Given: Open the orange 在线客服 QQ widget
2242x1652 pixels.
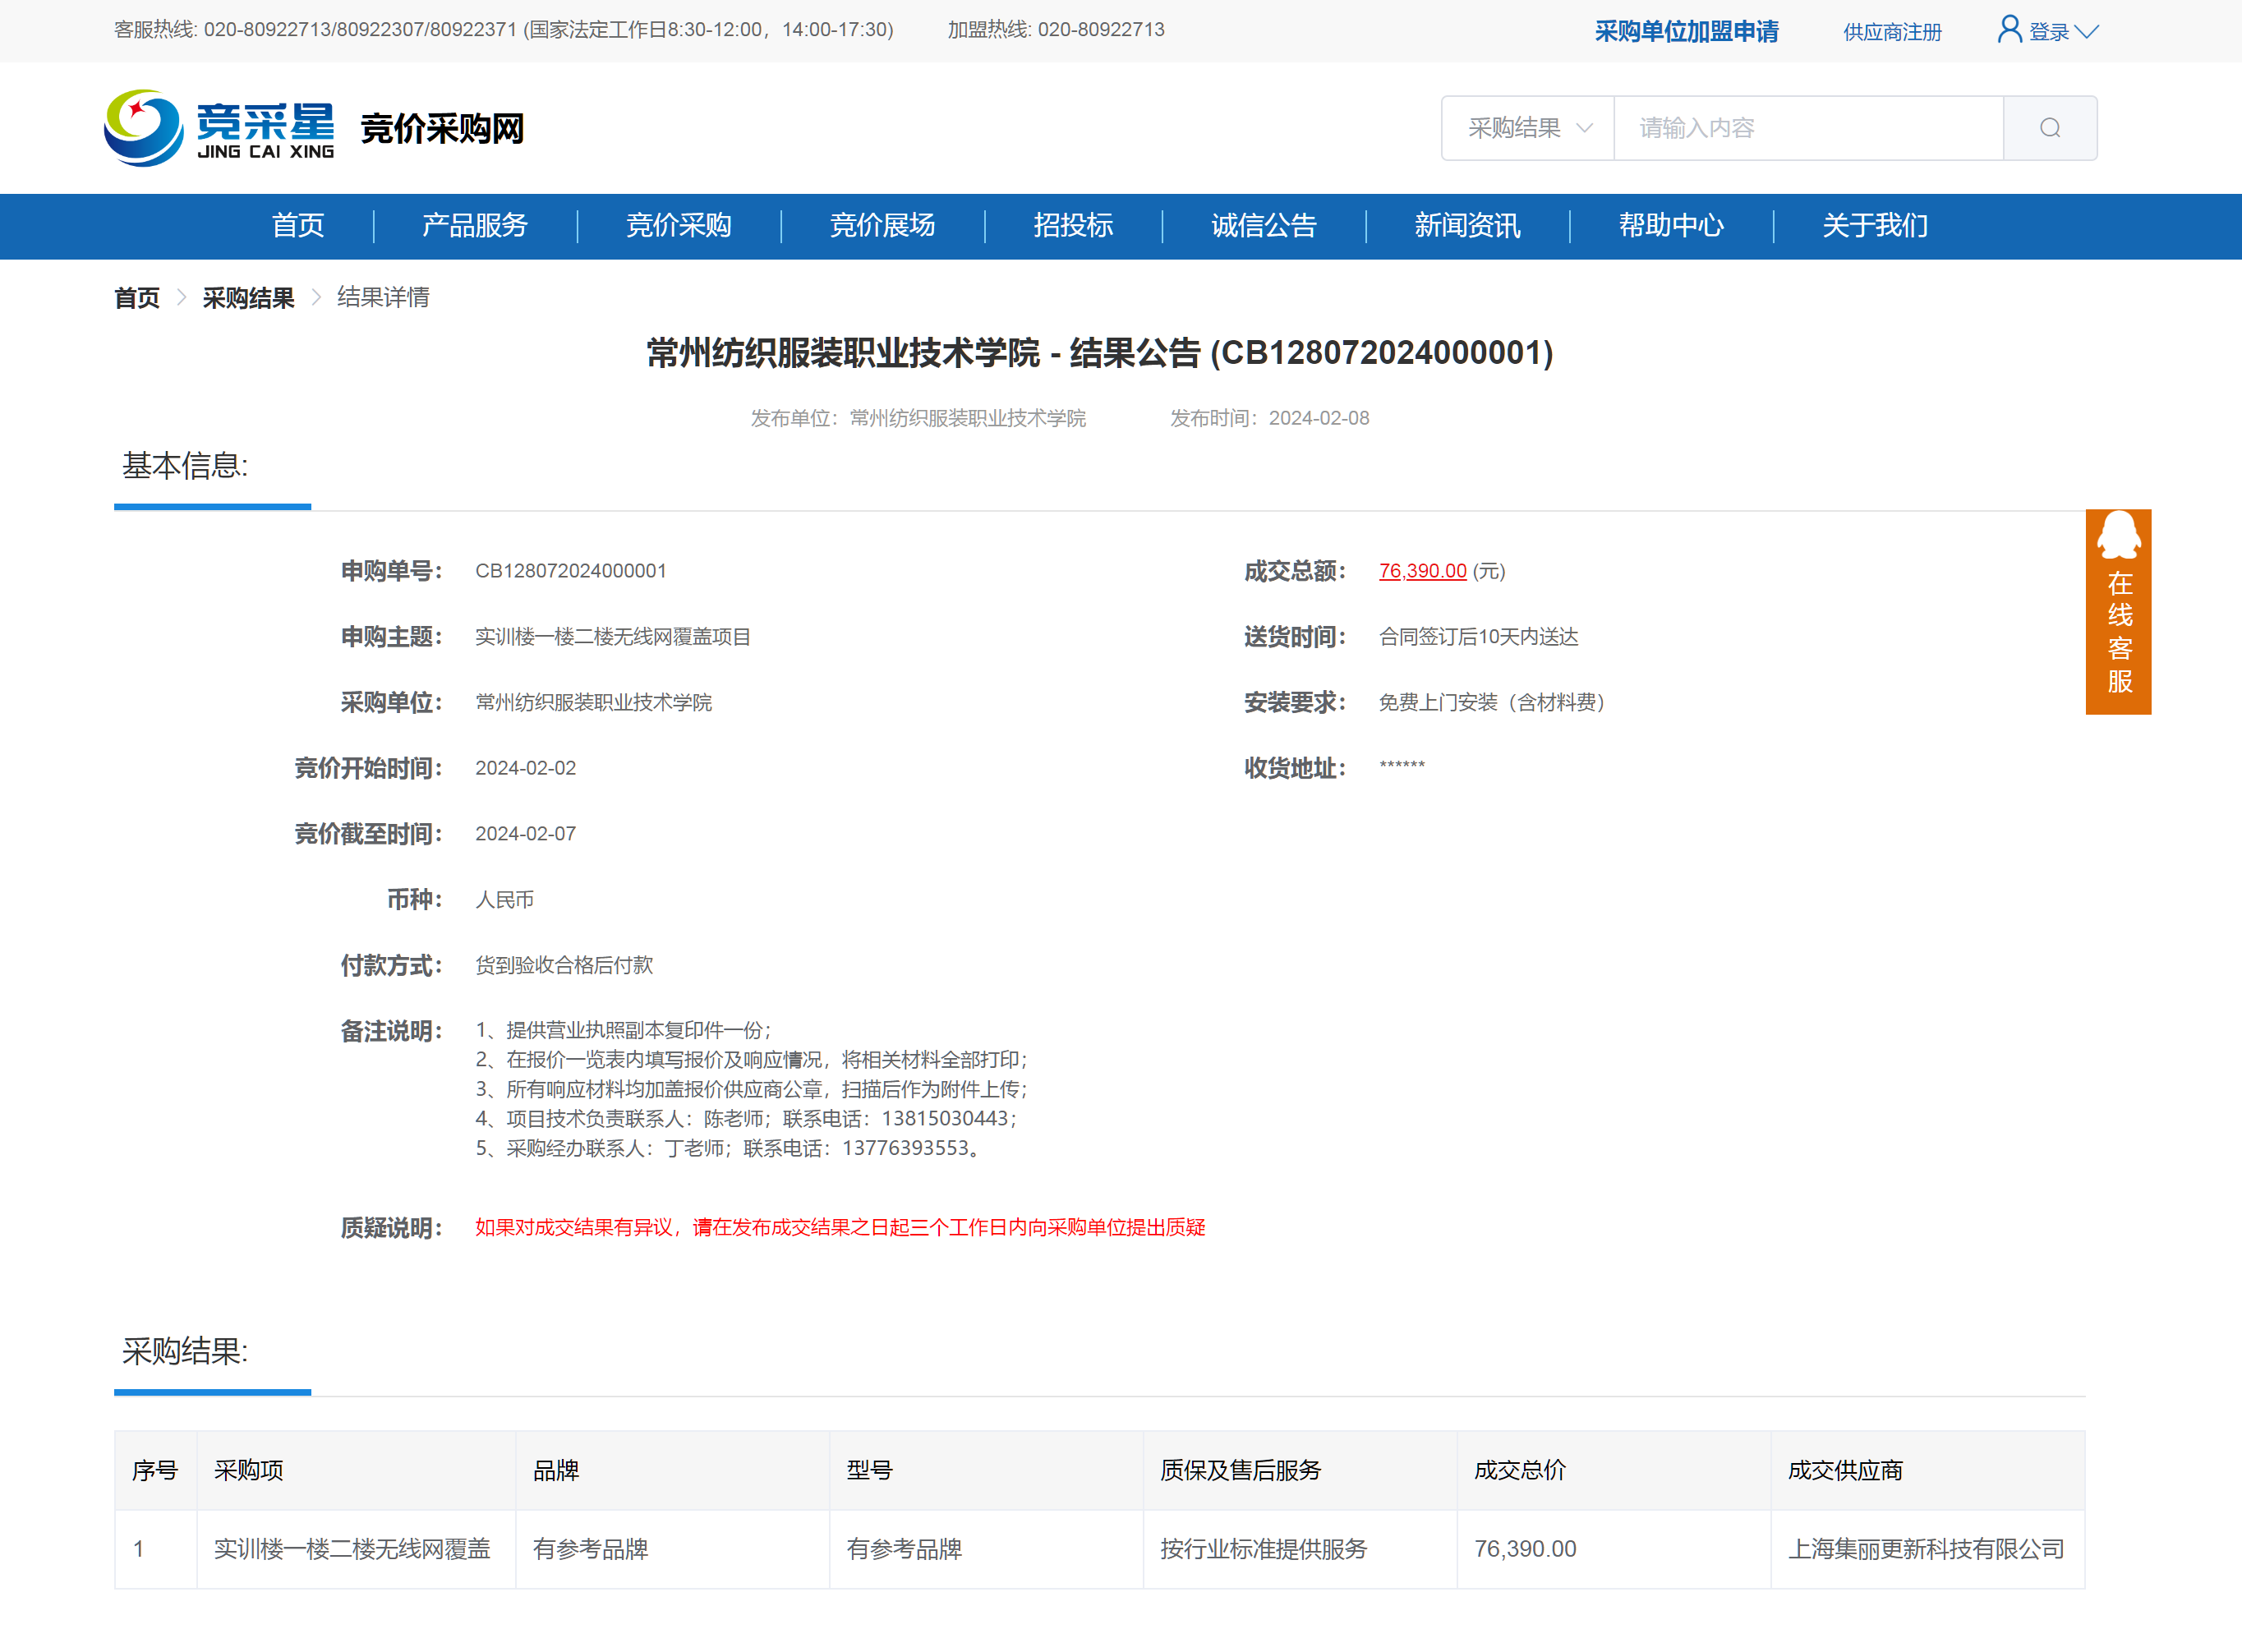Looking at the screenshot, I should point(2117,611).
